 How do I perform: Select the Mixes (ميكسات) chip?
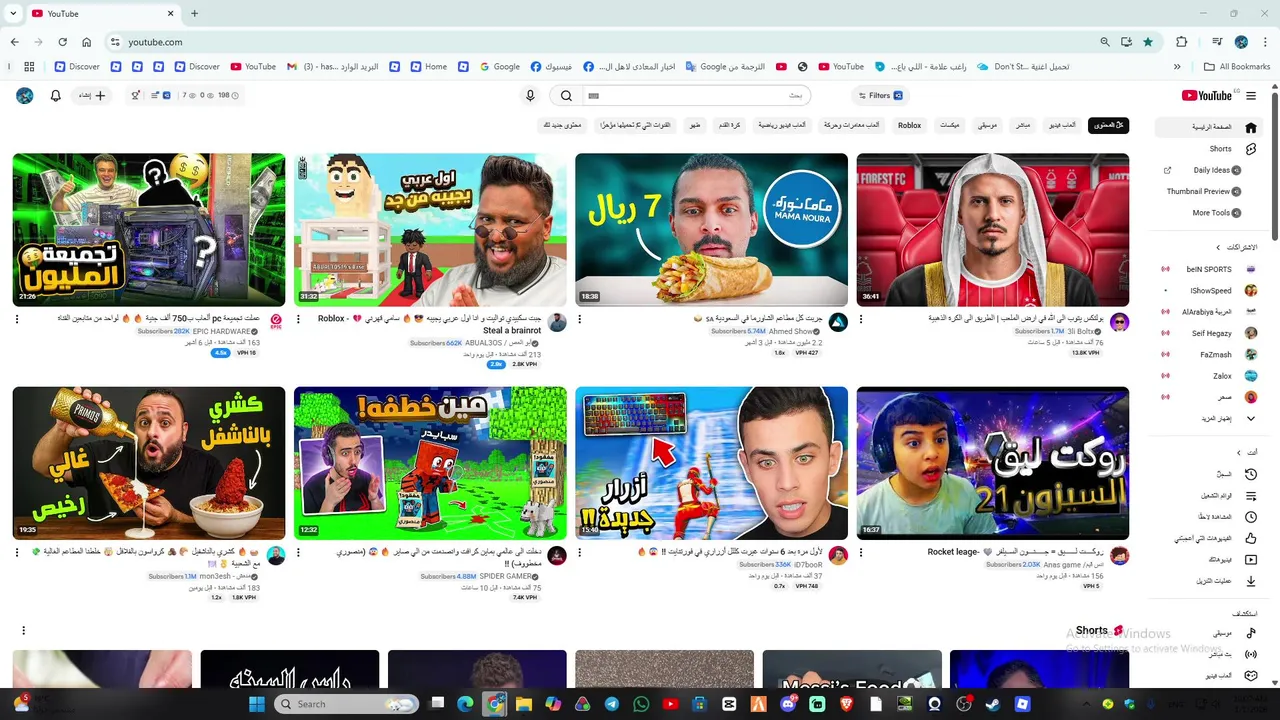pyautogui.click(x=950, y=125)
